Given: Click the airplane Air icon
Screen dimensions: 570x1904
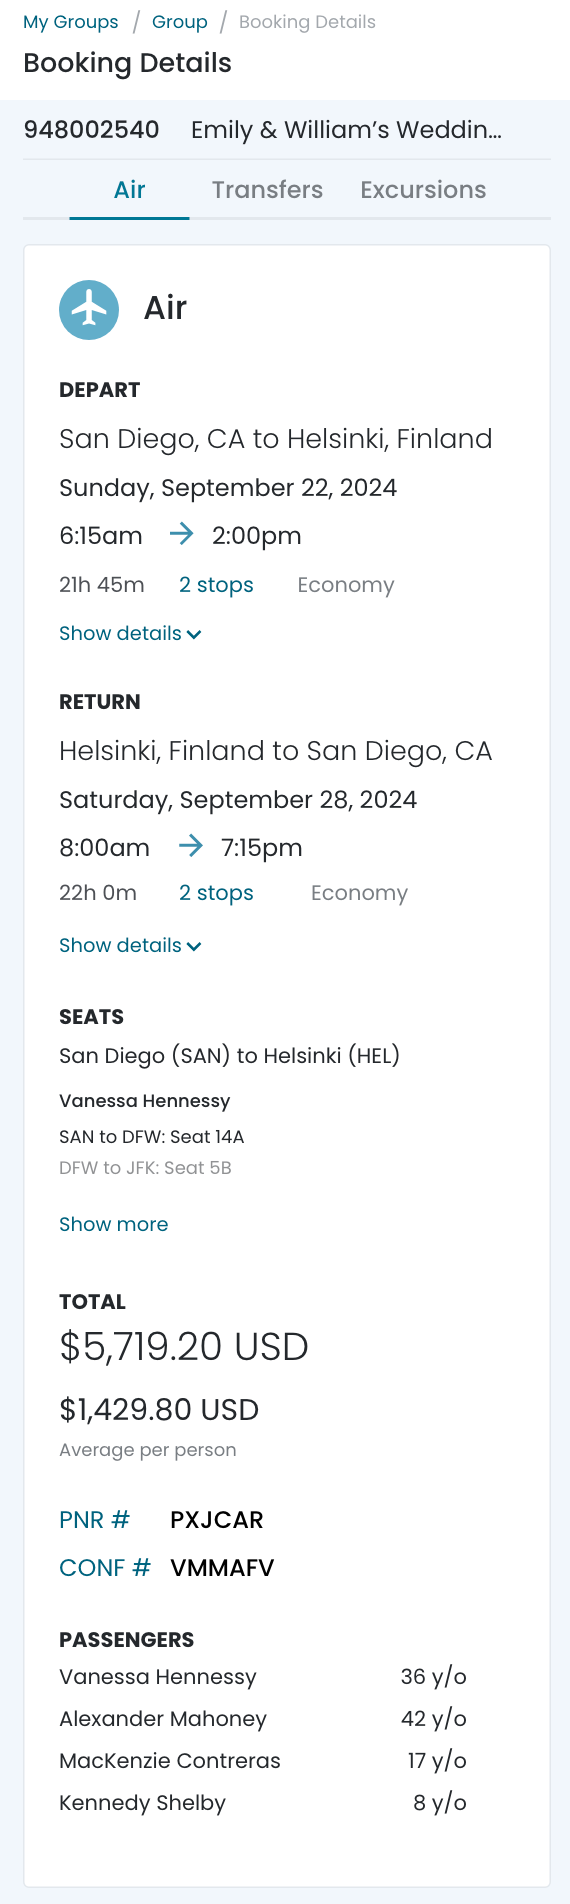Looking at the screenshot, I should [89, 309].
